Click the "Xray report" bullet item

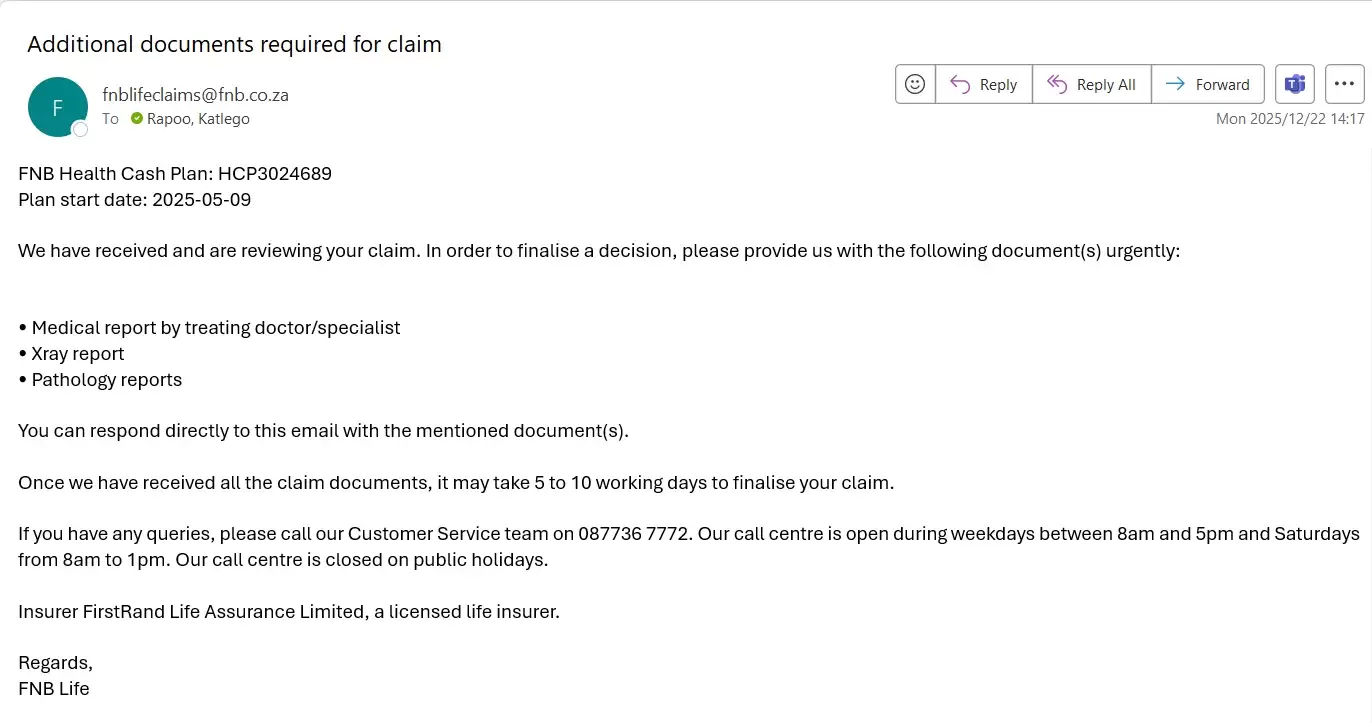click(x=78, y=354)
